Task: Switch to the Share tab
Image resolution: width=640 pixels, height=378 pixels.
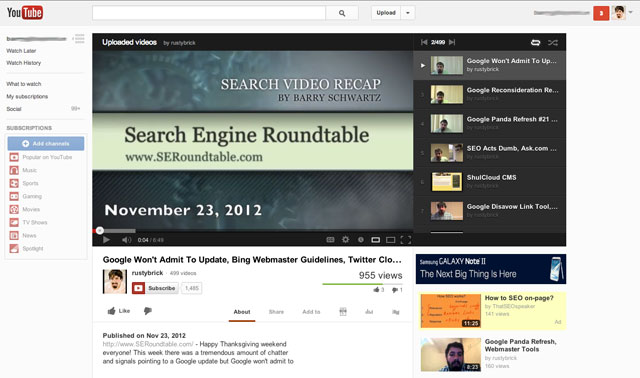Action: tap(276, 312)
